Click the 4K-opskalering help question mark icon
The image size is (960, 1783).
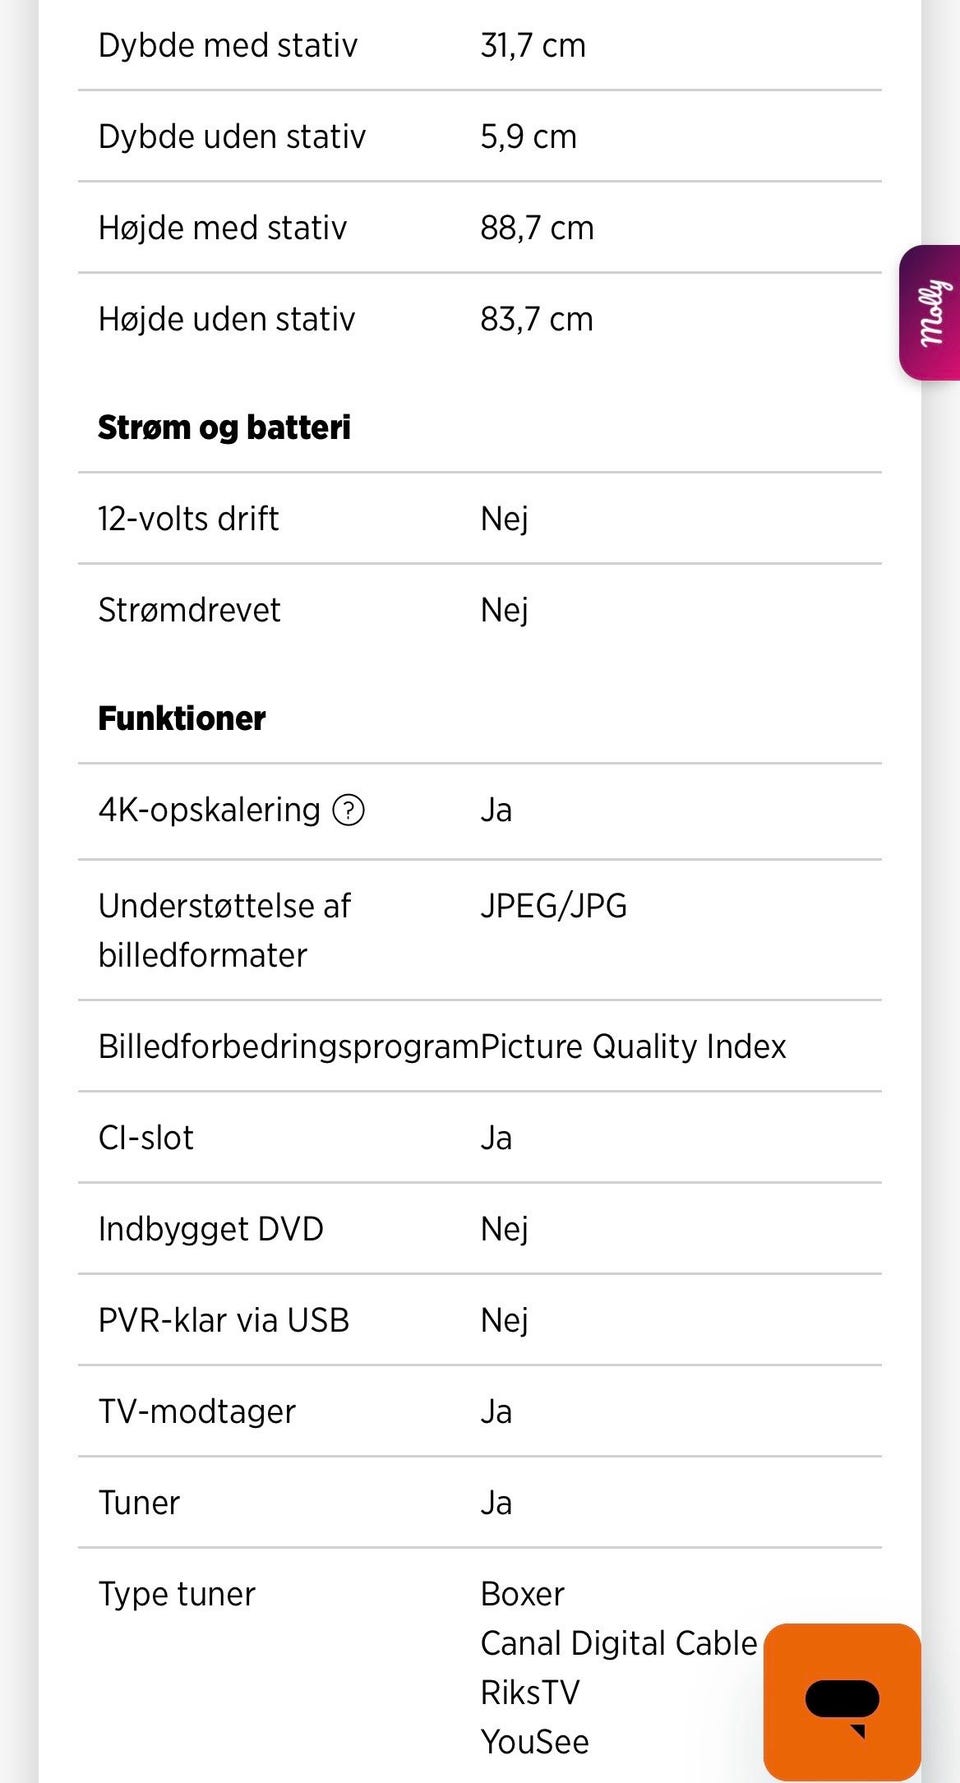point(348,809)
